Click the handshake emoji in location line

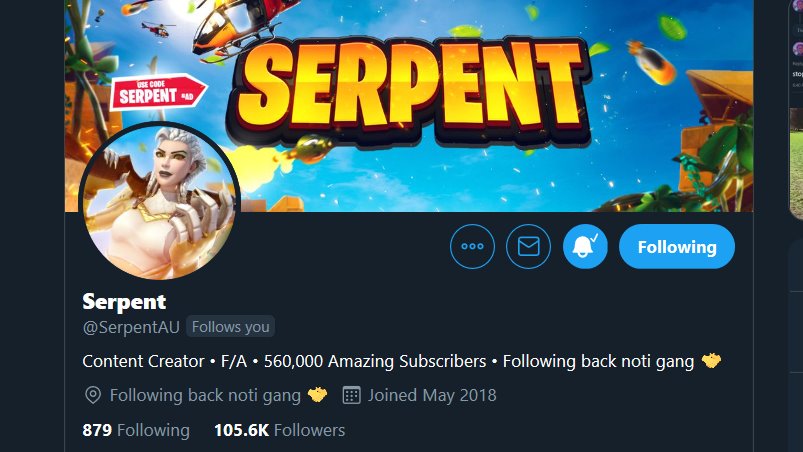pos(318,395)
